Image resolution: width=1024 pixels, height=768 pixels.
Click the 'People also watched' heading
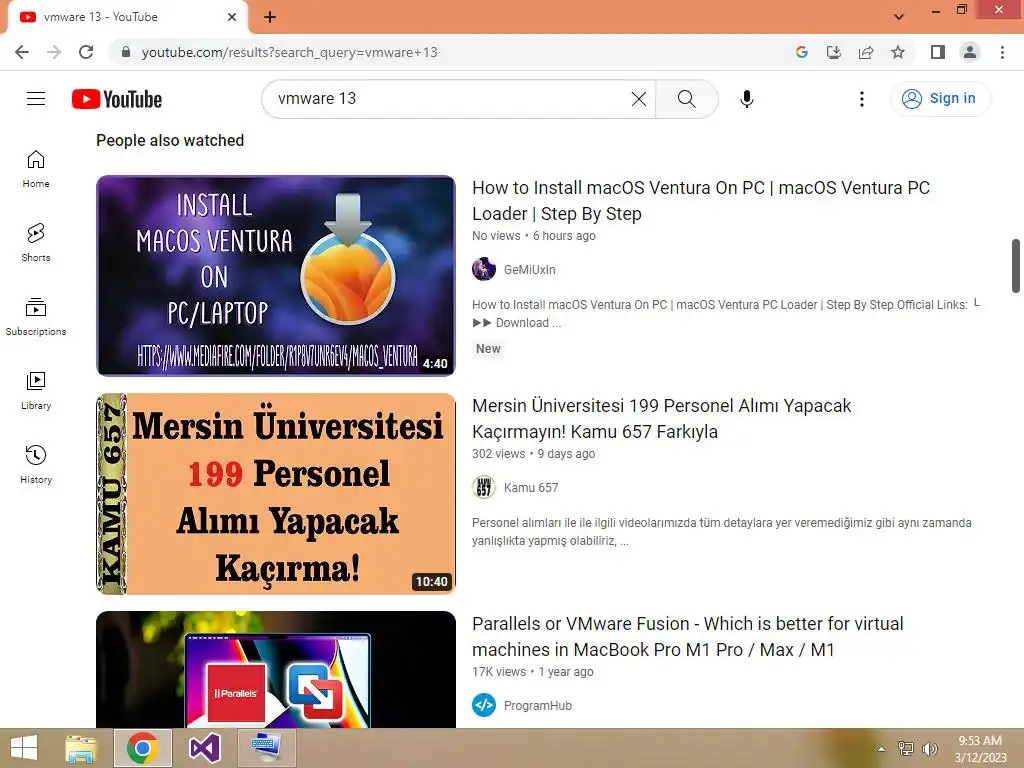[x=170, y=140]
